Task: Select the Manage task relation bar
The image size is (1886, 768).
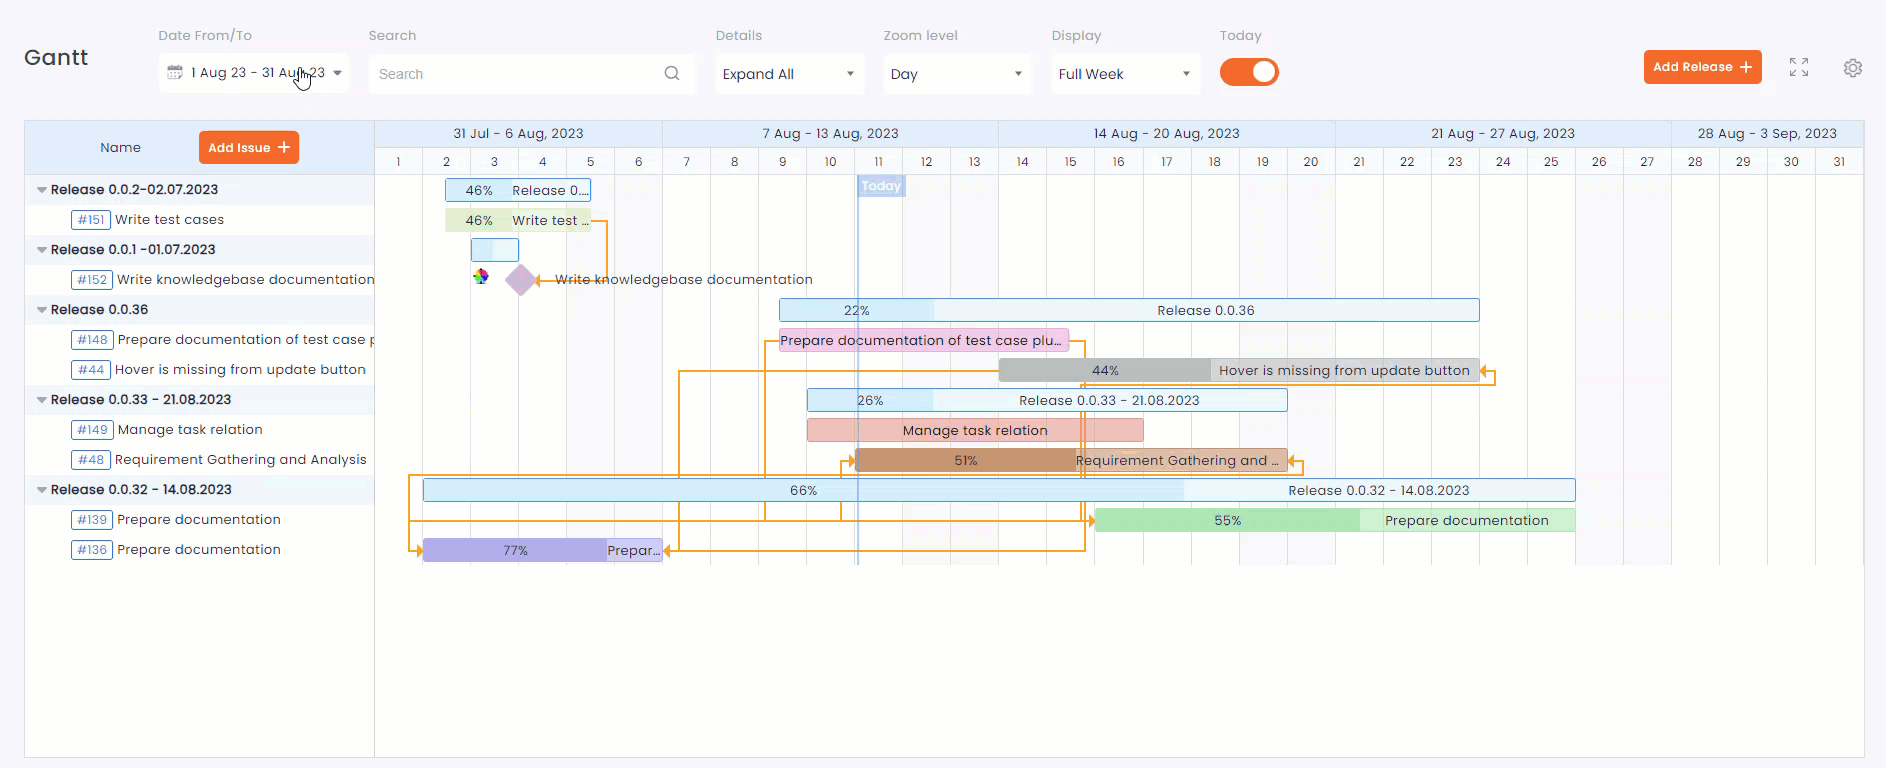Action: (x=974, y=430)
